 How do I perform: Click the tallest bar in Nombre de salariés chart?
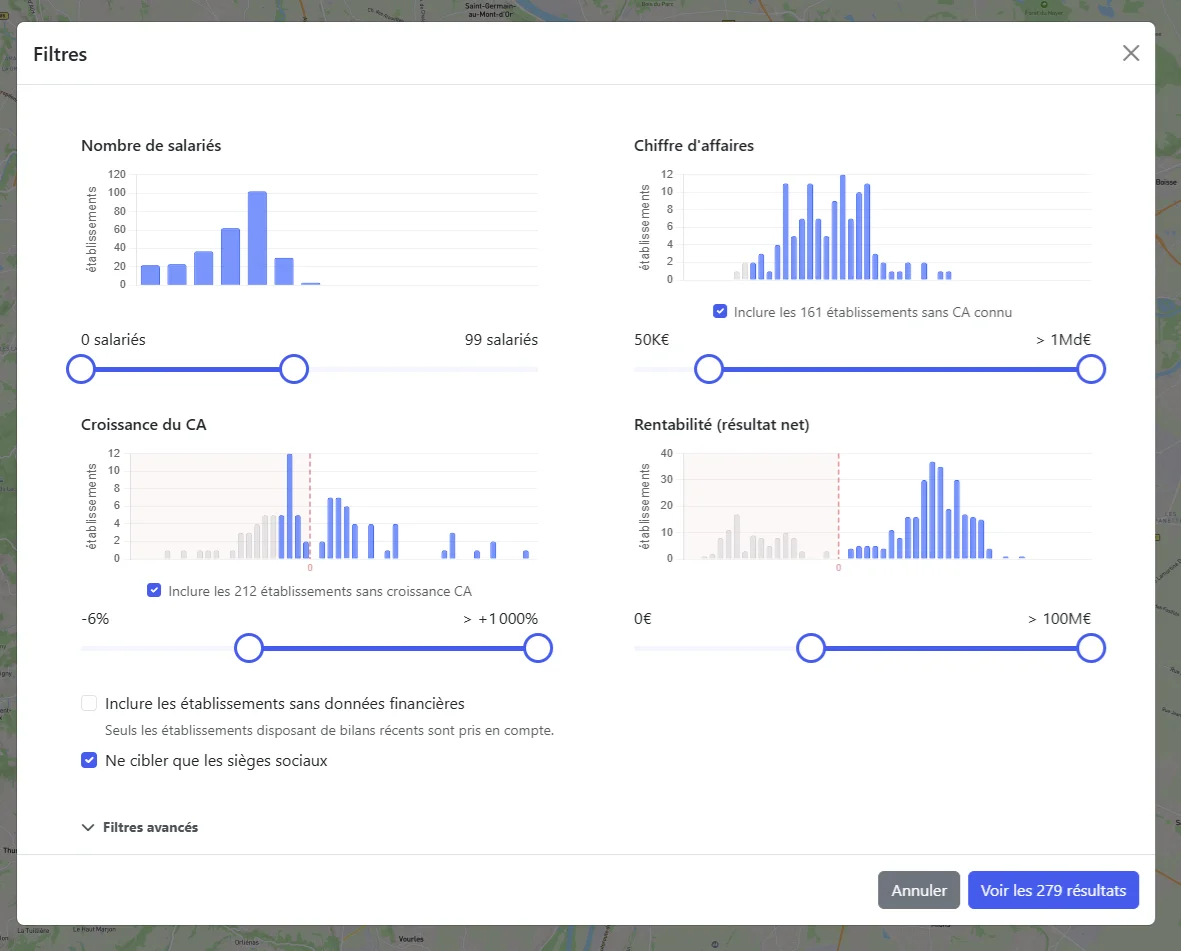(257, 238)
